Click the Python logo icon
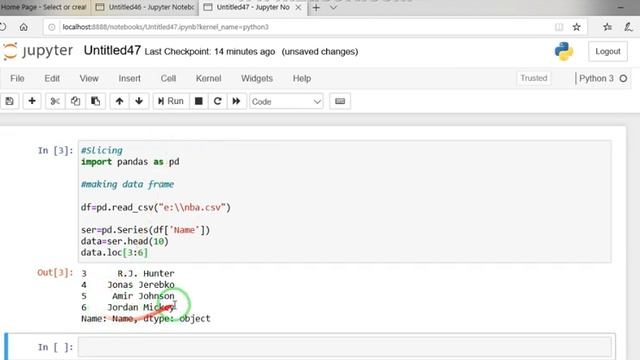Image resolution: width=640 pixels, height=360 pixels. coord(564,51)
